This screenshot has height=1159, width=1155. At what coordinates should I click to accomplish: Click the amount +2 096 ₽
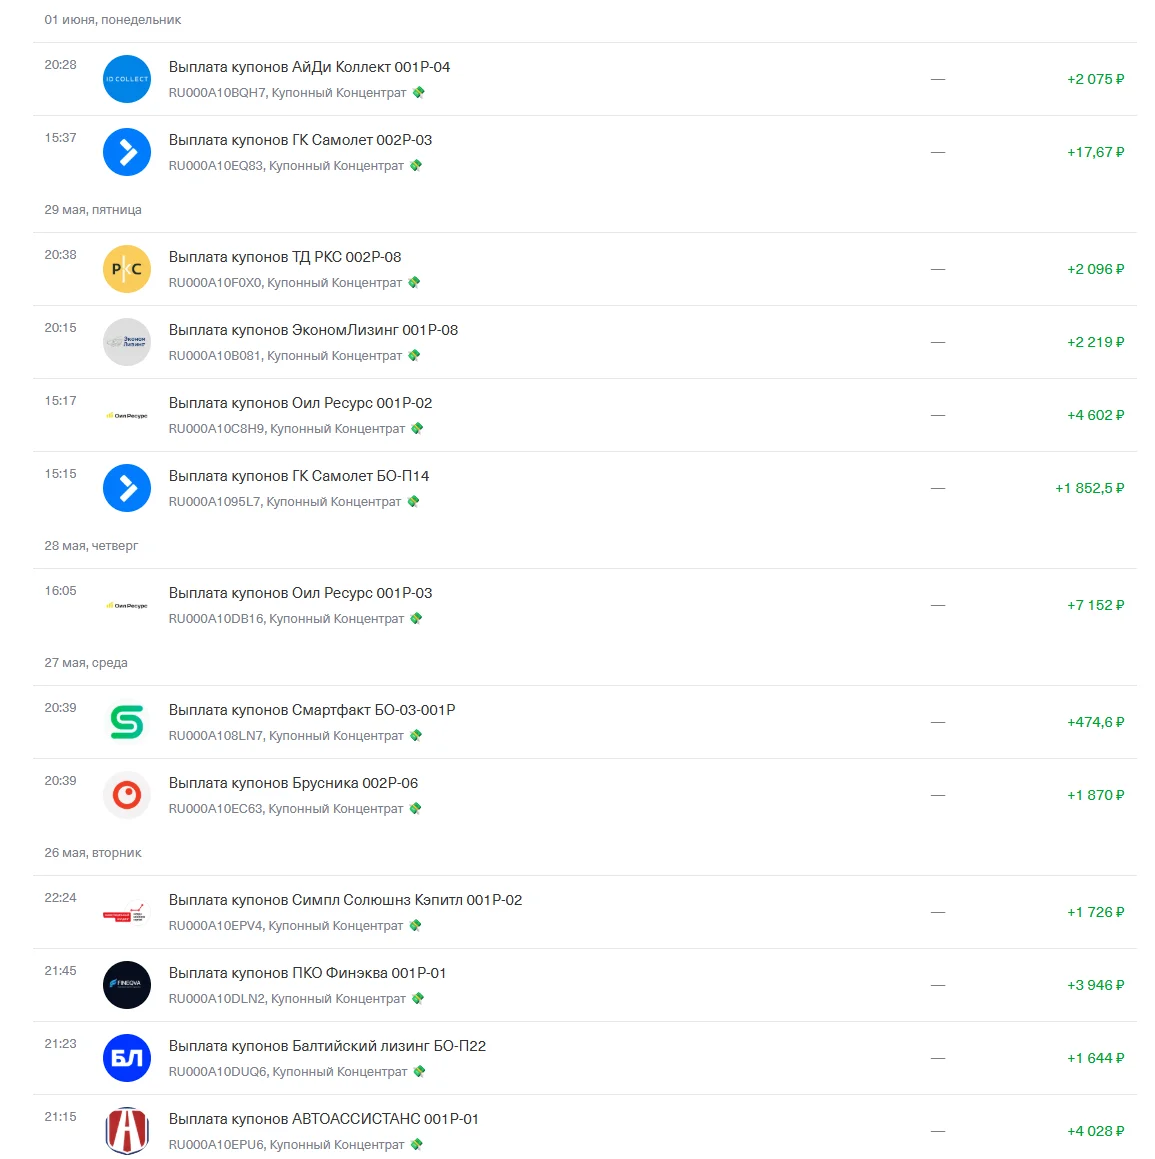coord(1095,269)
